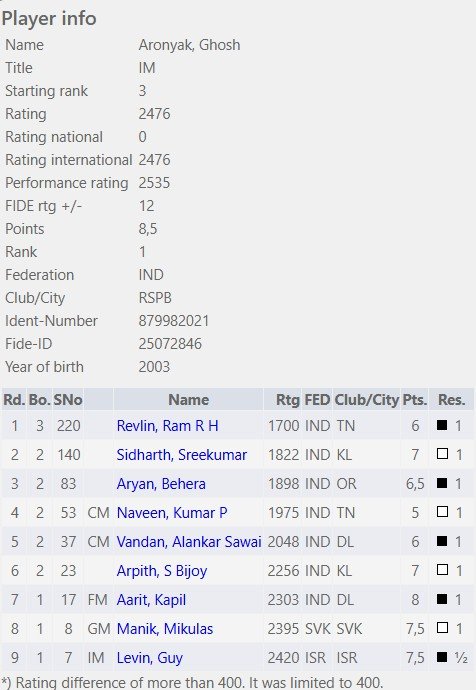Click black piece icon in round 5 row
476x690 pixels.
[442, 541]
